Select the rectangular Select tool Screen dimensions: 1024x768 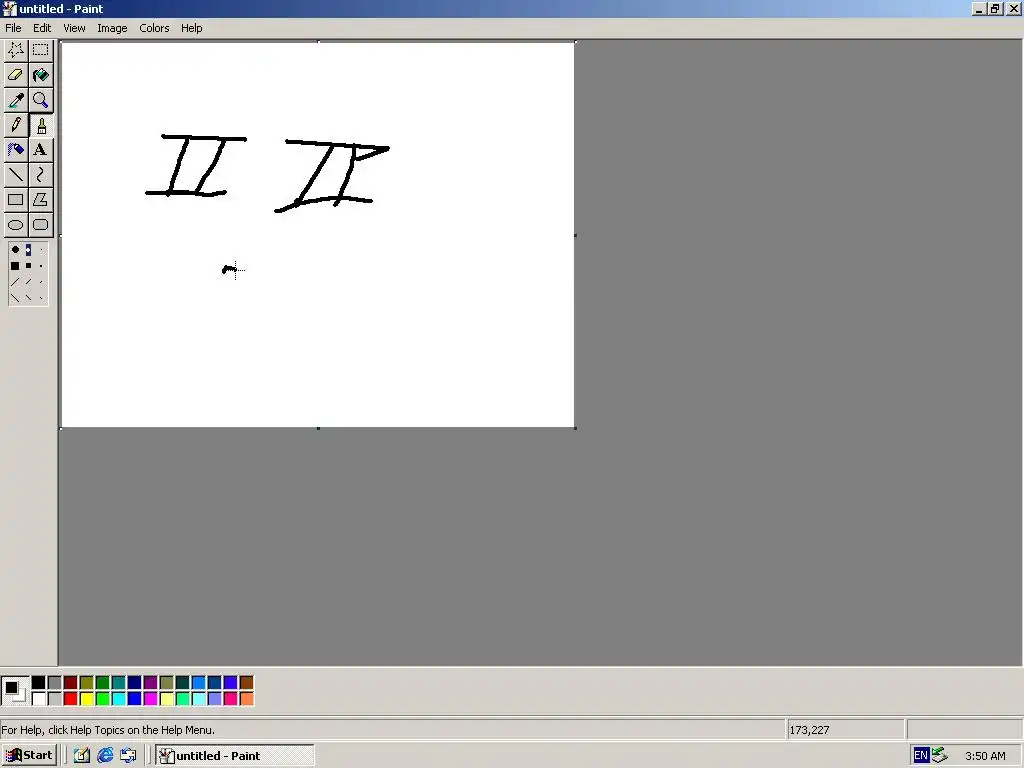40,50
